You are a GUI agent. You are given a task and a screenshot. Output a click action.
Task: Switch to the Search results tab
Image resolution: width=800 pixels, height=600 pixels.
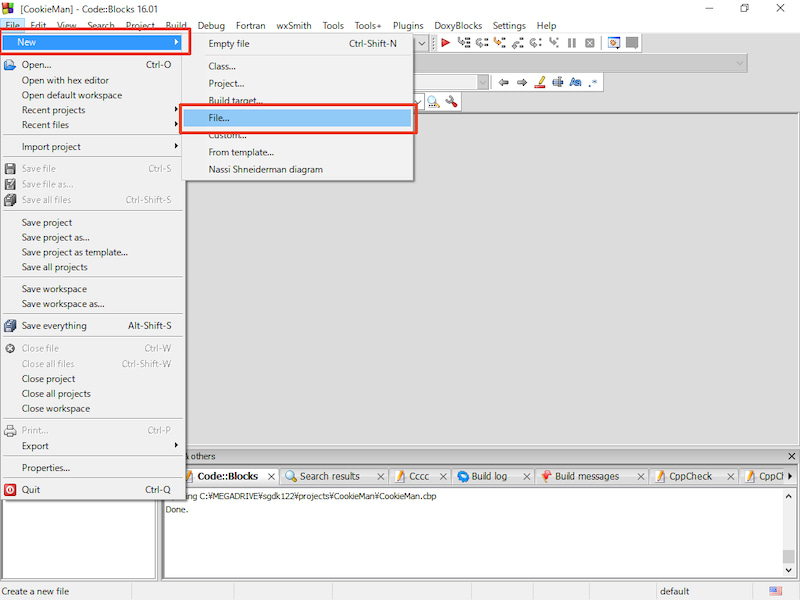click(329, 476)
